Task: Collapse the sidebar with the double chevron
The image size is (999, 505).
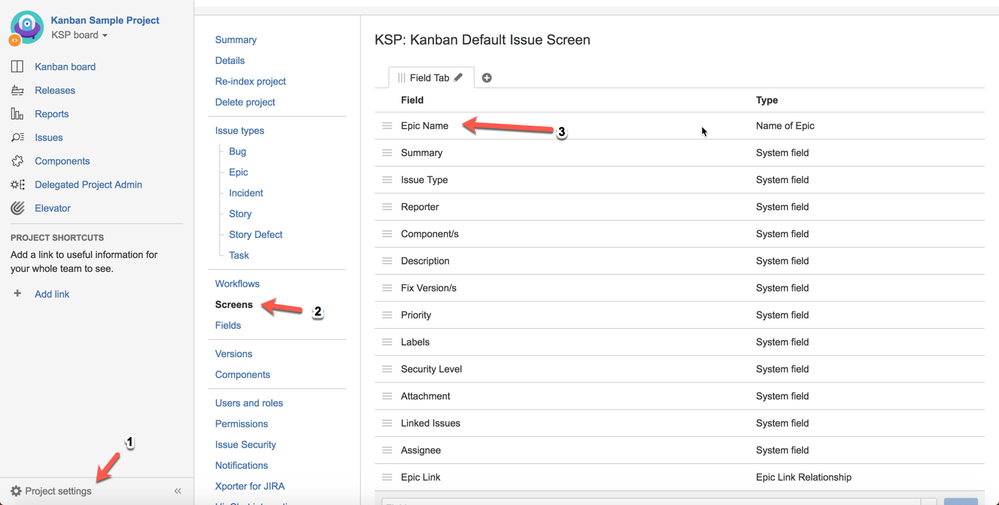Action: click(178, 491)
